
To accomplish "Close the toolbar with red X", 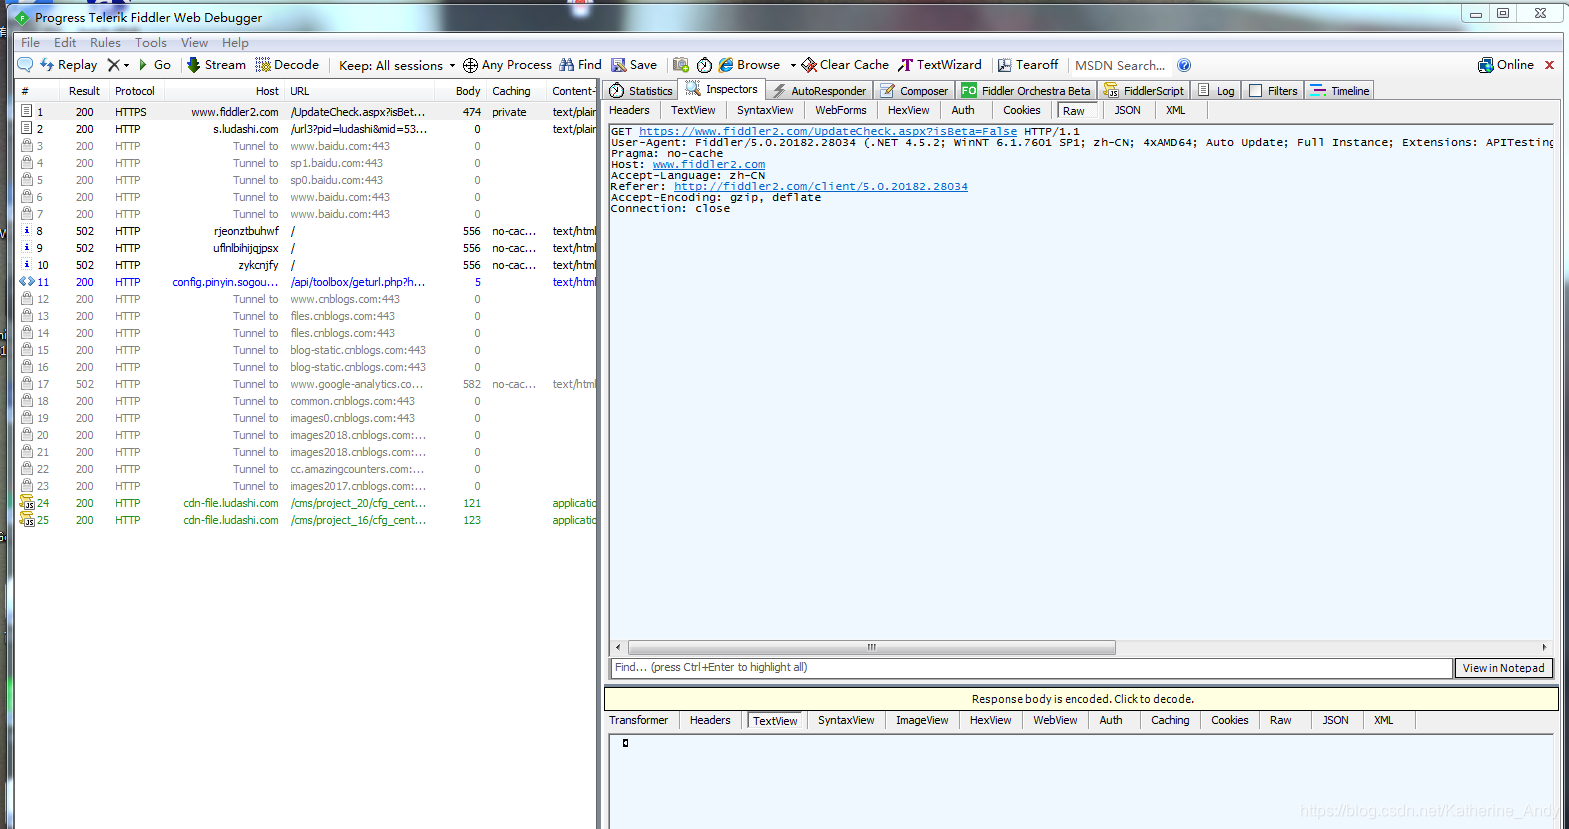I will 1549,65.
